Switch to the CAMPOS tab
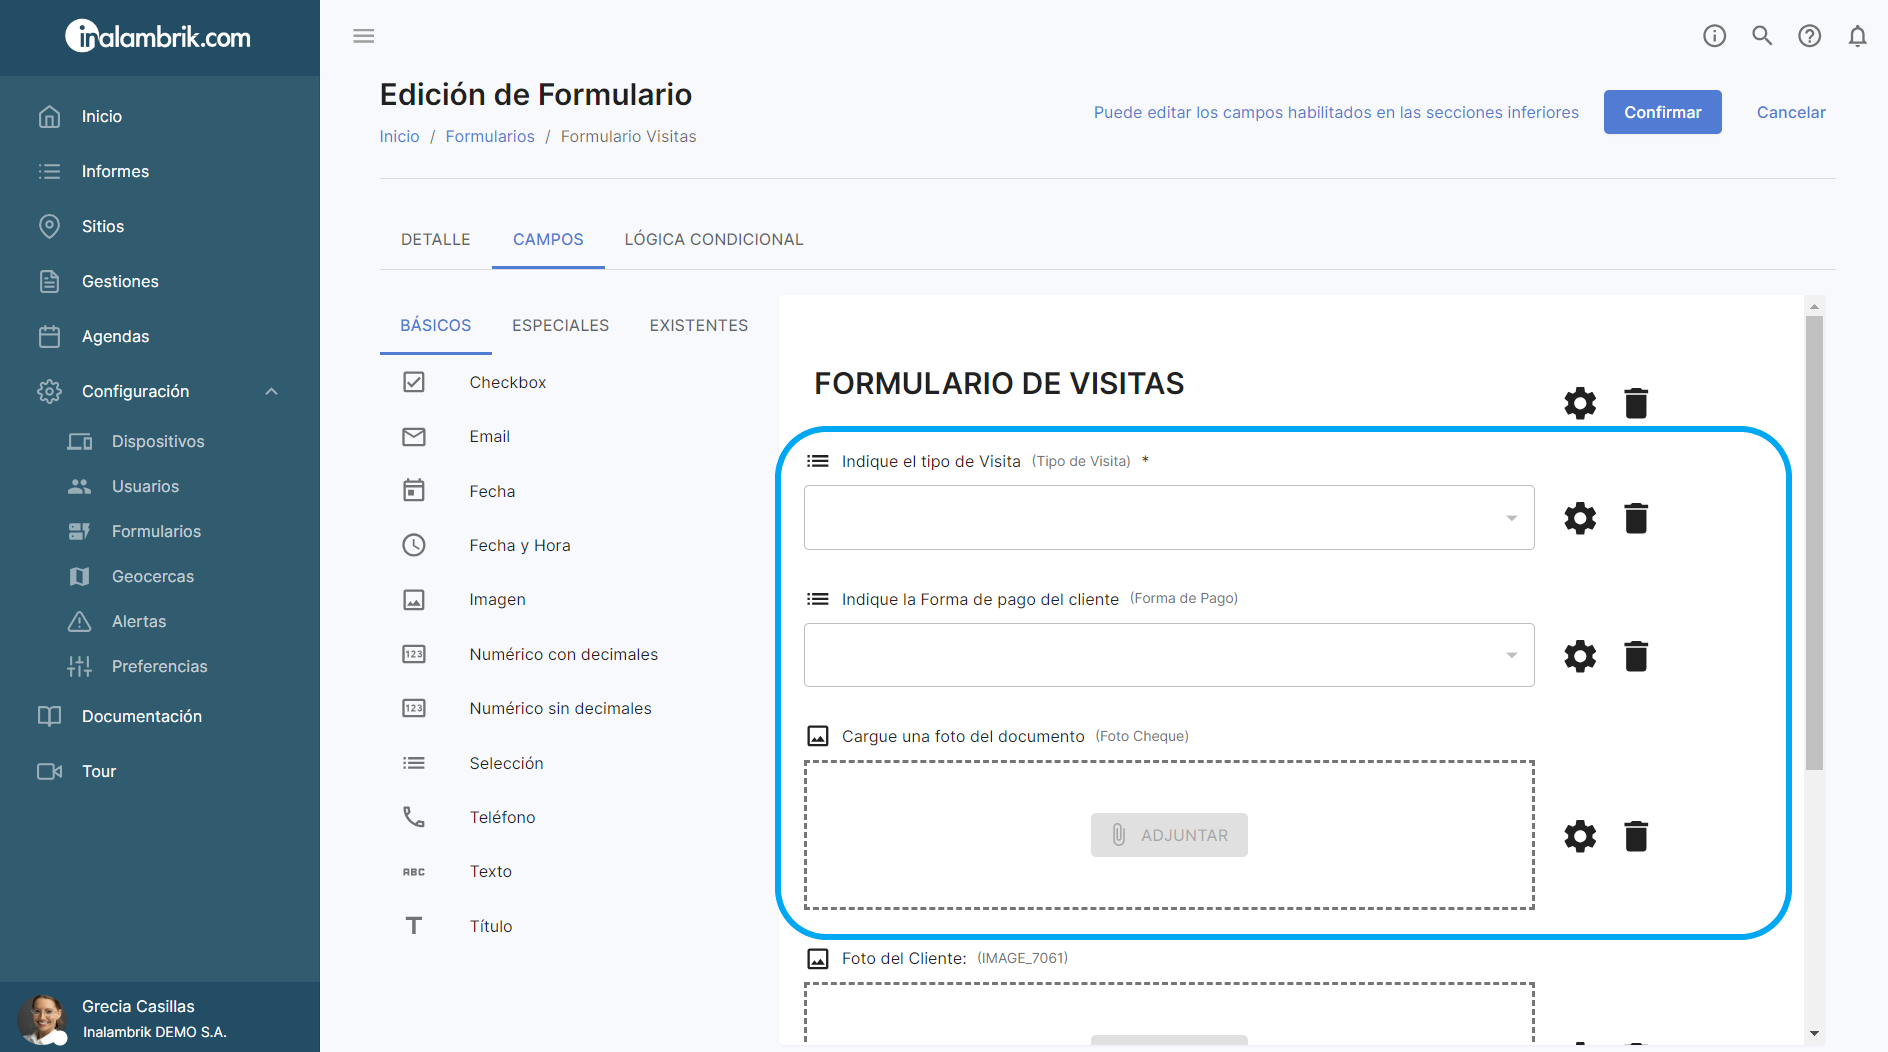 coord(548,239)
